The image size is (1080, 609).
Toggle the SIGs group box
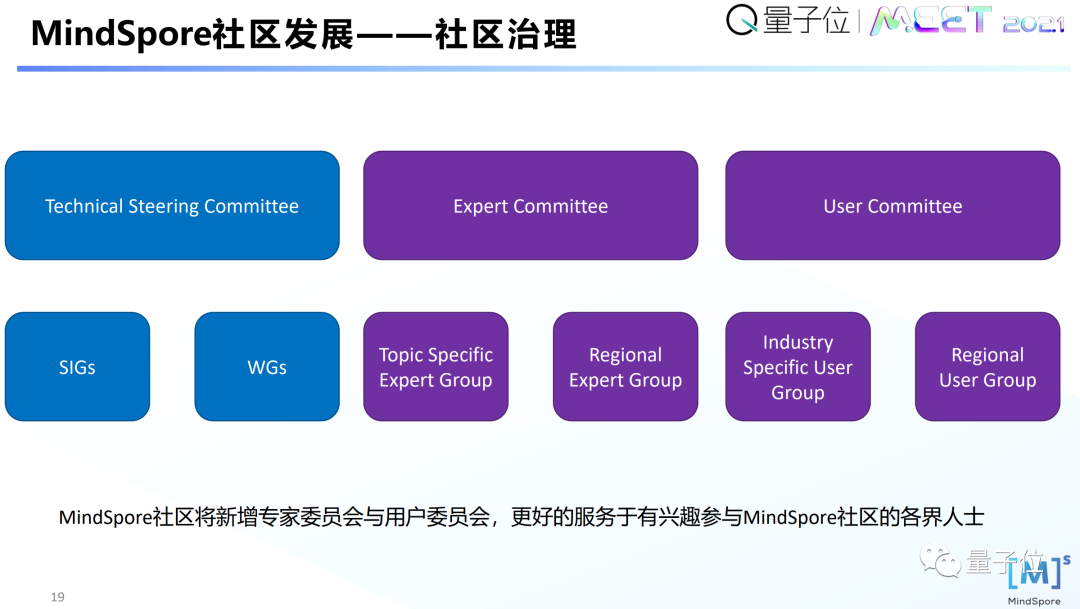pyautogui.click(x=77, y=366)
